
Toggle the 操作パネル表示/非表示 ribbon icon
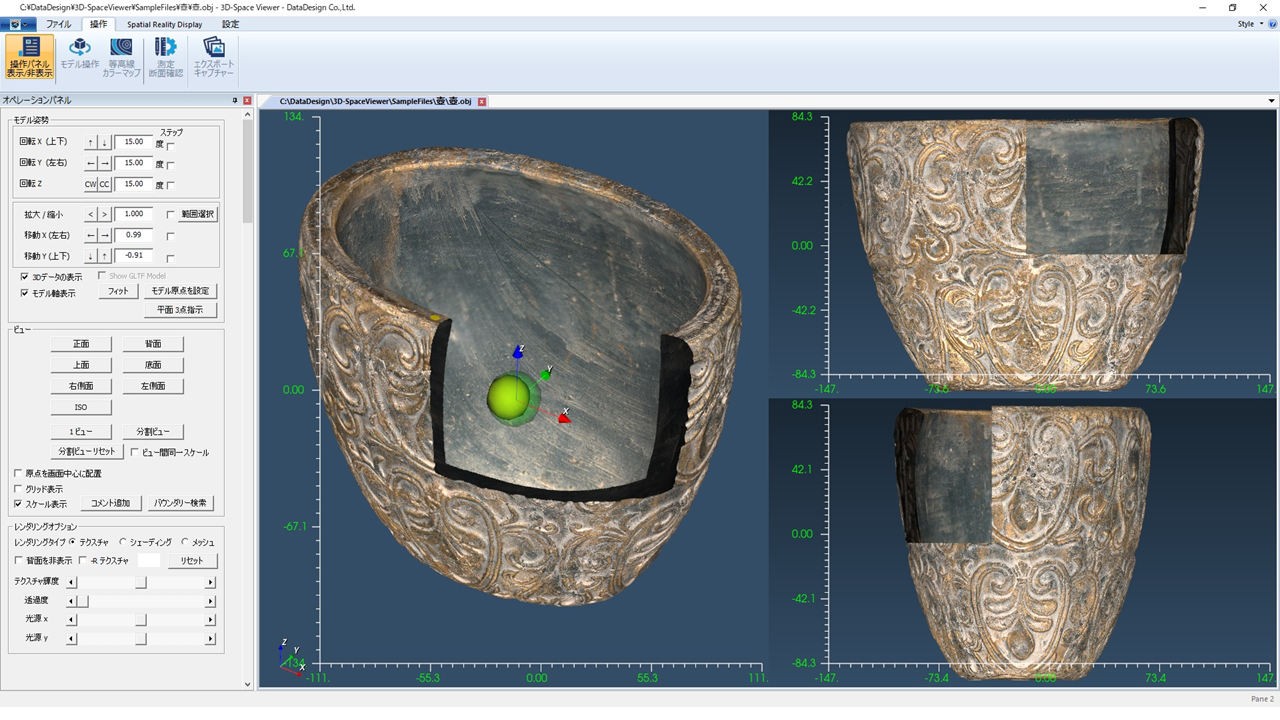pyautogui.click(x=30, y=57)
